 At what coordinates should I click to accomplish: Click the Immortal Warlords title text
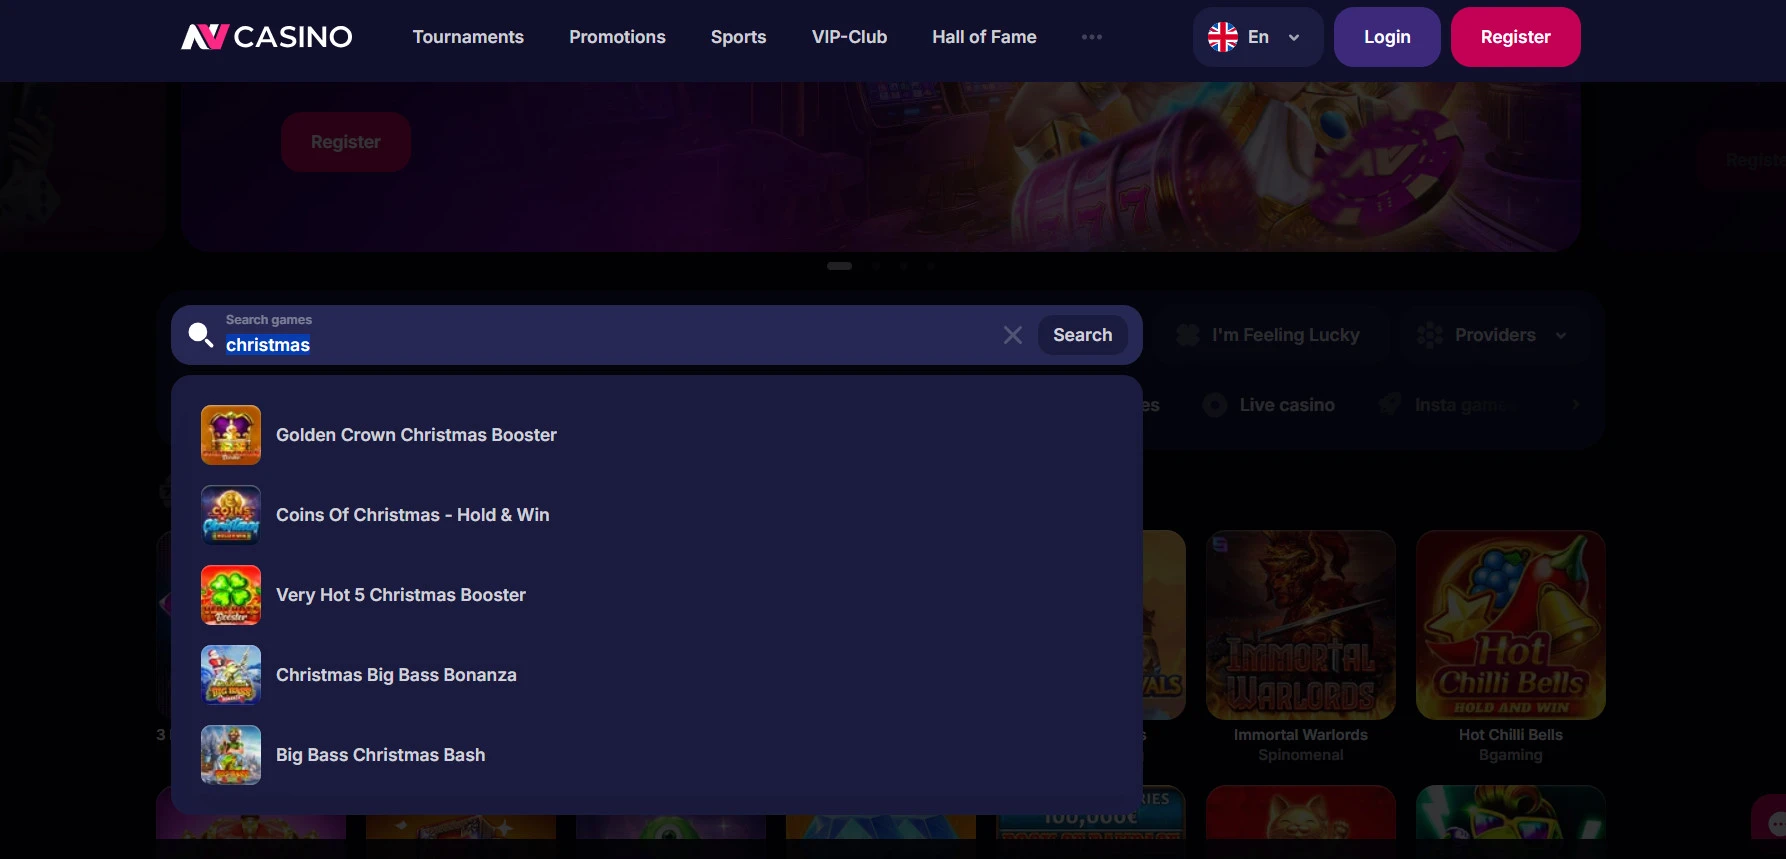[1301, 735]
